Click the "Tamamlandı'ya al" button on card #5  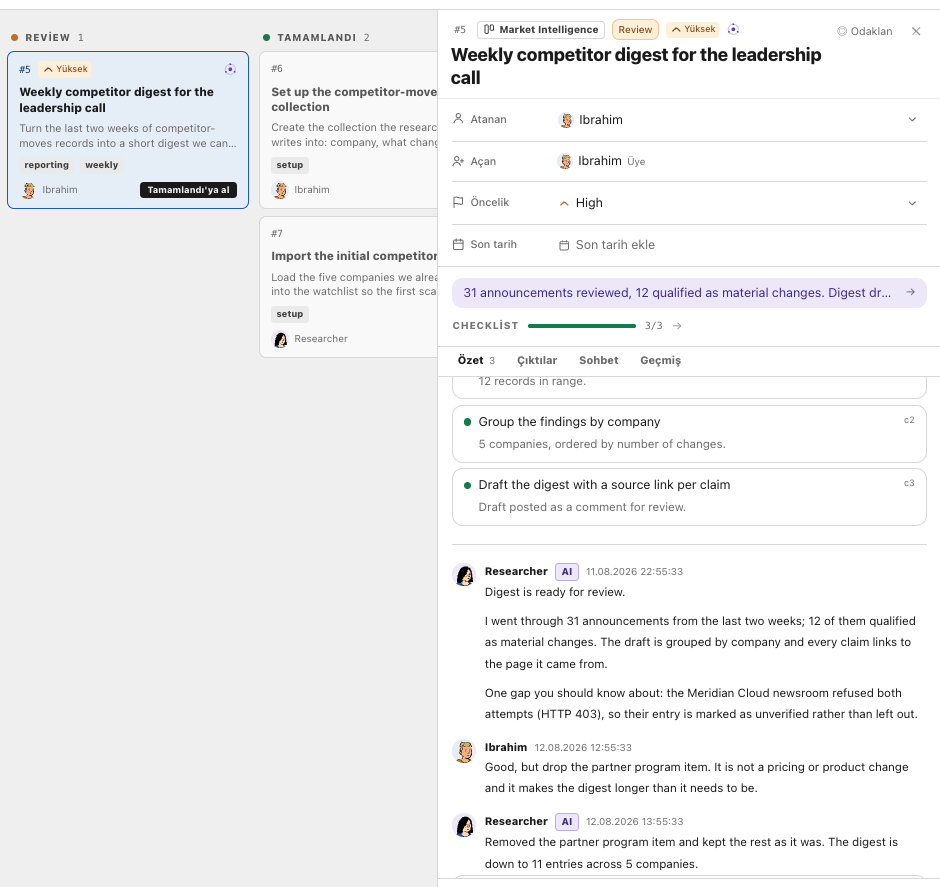188,190
